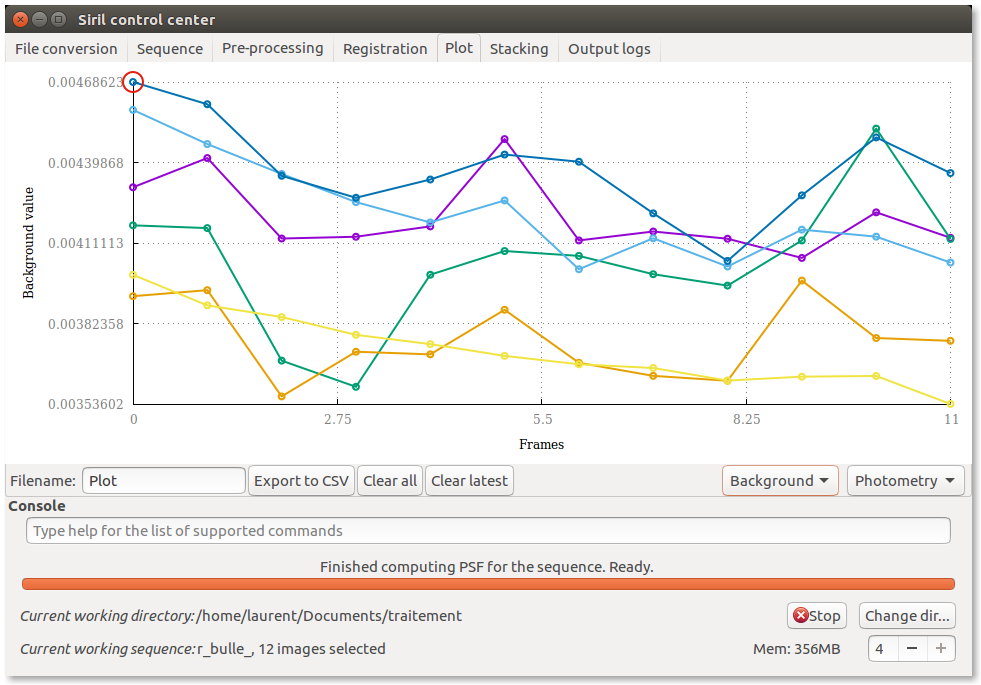Switch to the File conversion tab
Screen dimensions: 981x685
click(x=66, y=49)
